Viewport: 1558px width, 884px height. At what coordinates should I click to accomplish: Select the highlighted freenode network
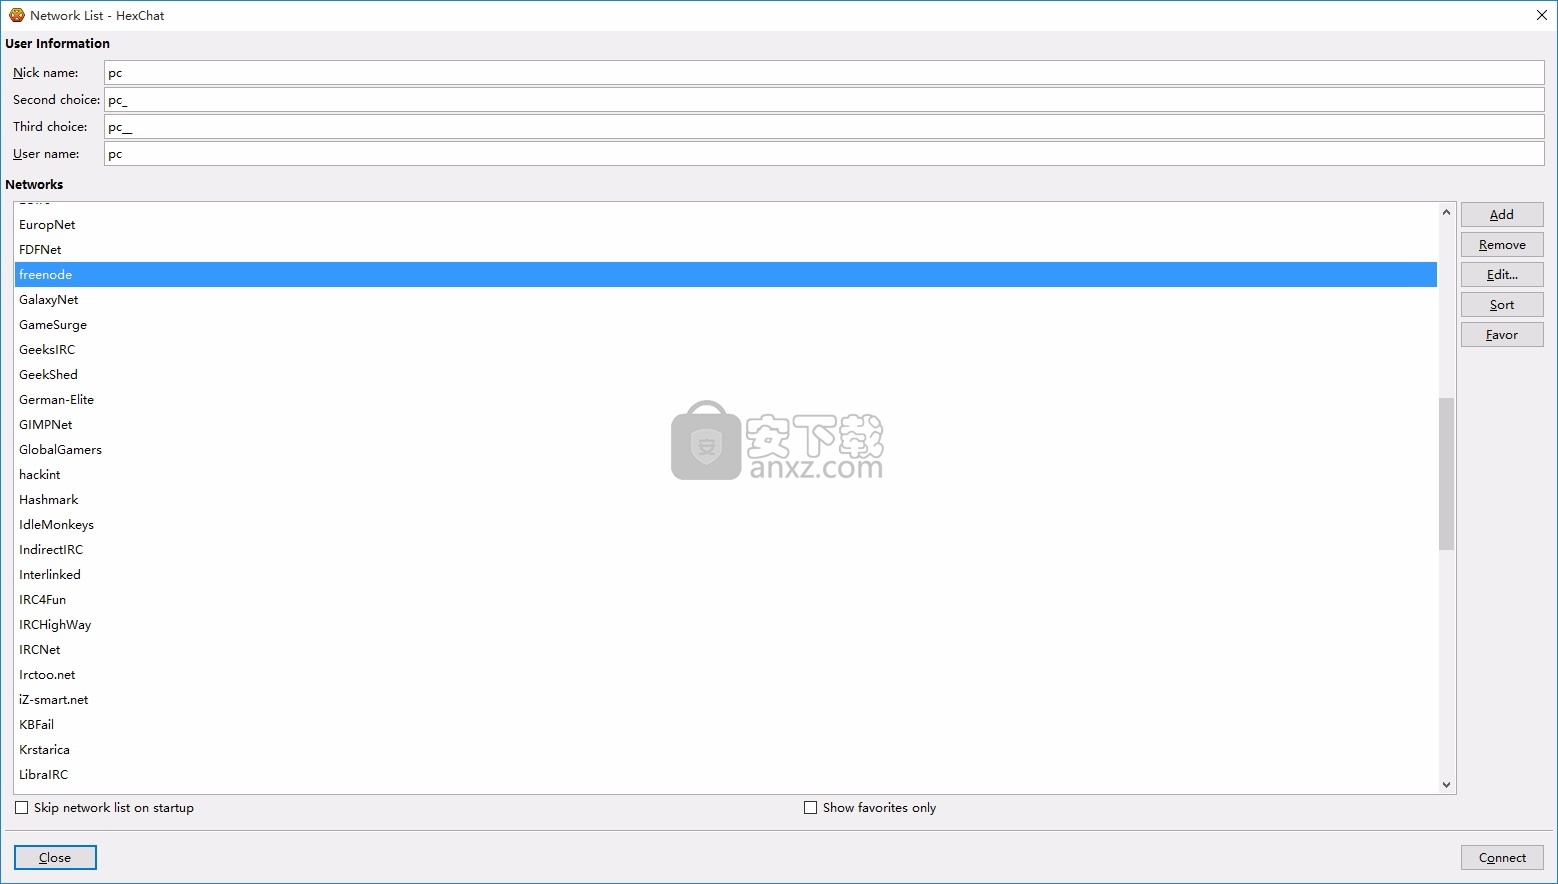(726, 274)
